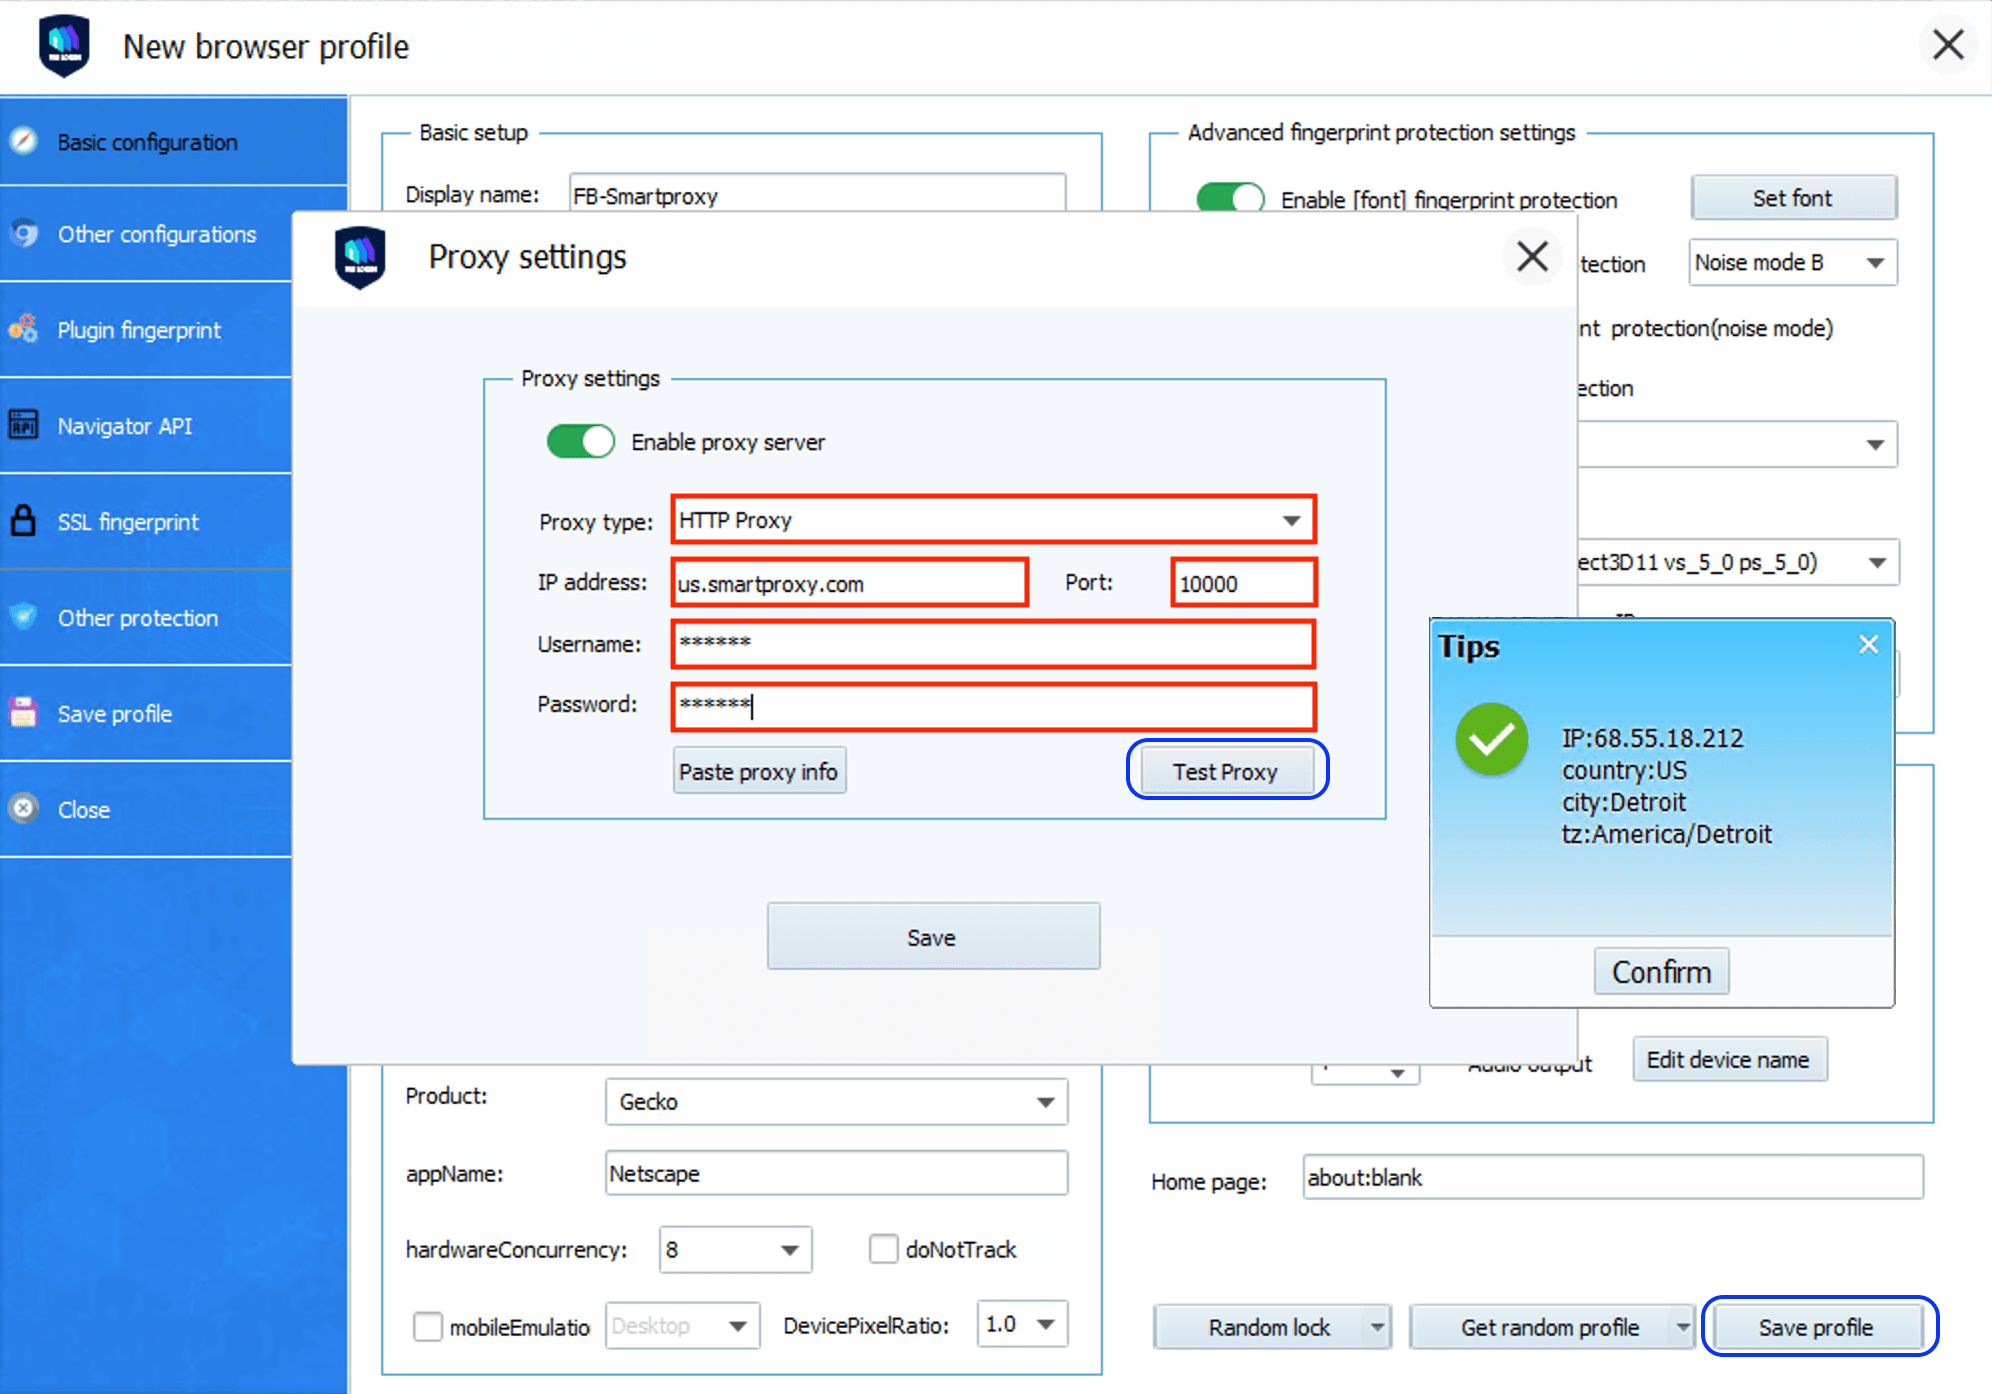Open the Plugin fingerprint section
This screenshot has height=1394, width=1992.
click(x=146, y=330)
